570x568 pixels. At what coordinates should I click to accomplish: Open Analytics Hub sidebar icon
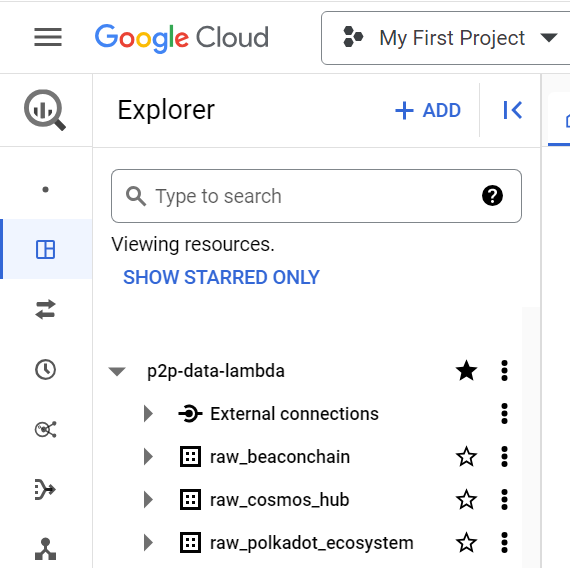[45, 429]
